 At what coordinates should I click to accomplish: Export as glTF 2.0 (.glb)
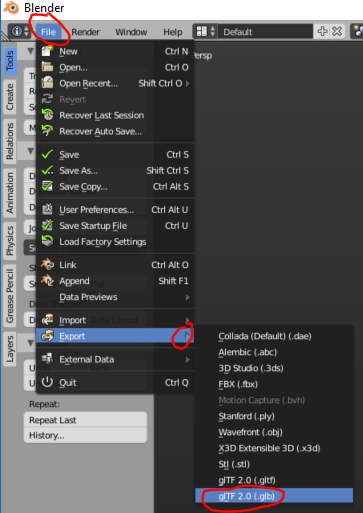(274, 496)
